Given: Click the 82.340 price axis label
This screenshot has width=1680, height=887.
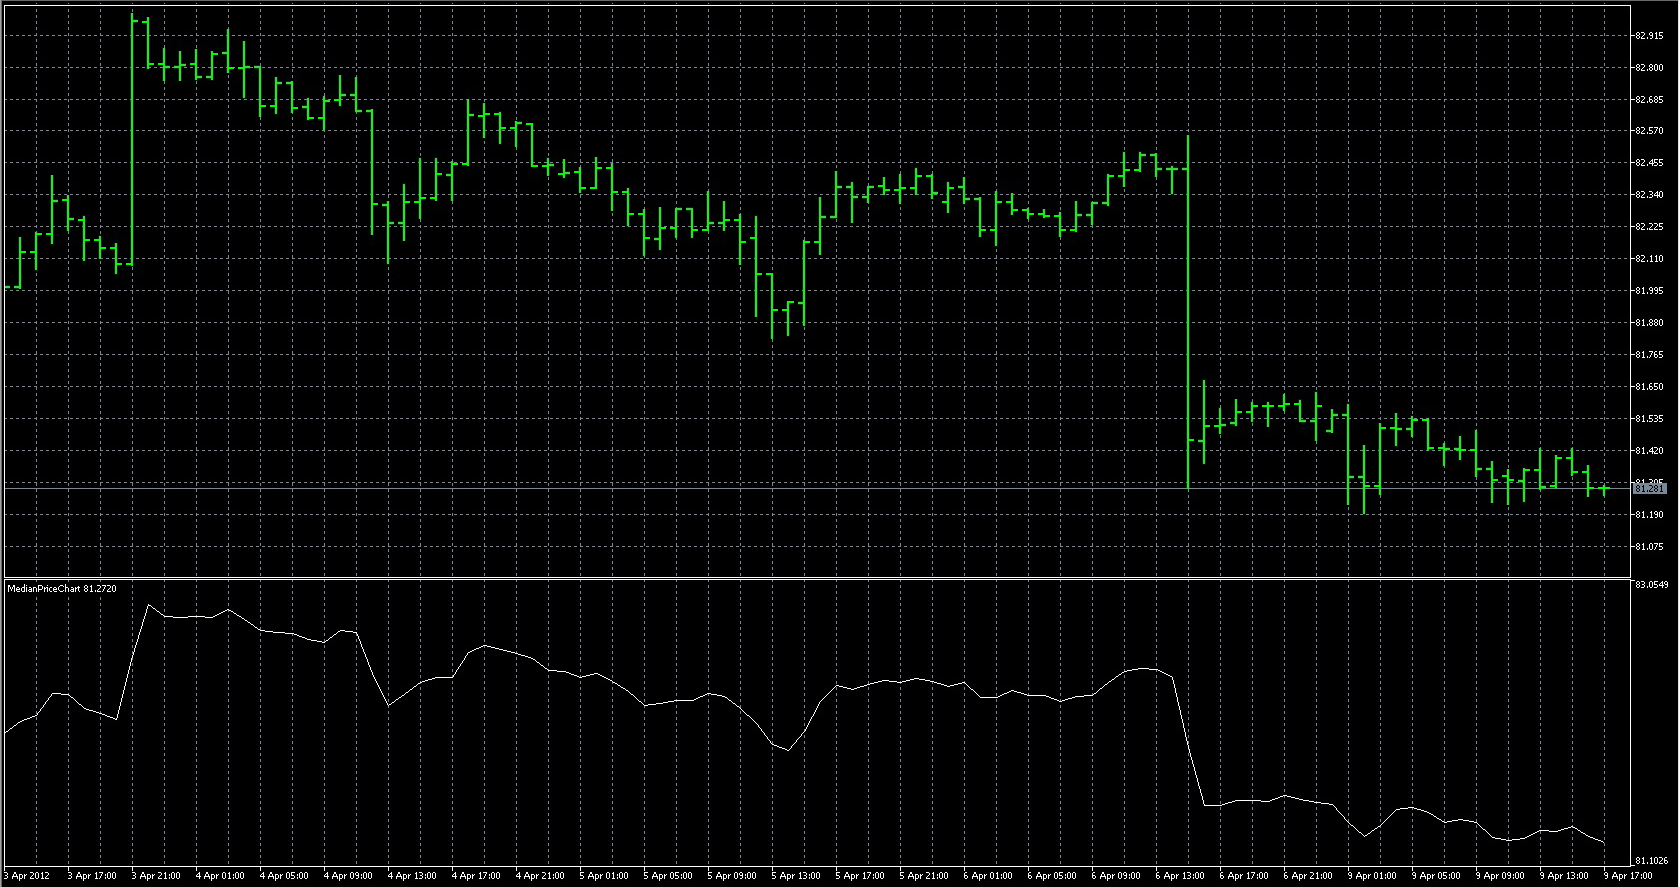Looking at the screenshot, I should coord(1649,195).
